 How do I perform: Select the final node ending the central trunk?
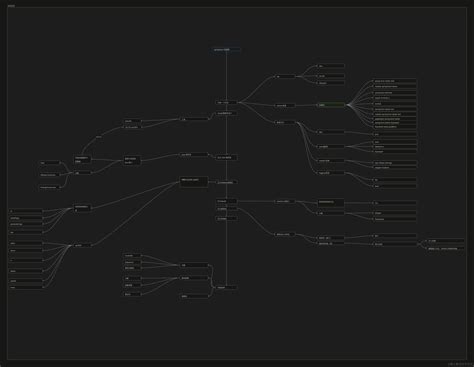click(227, 287)
